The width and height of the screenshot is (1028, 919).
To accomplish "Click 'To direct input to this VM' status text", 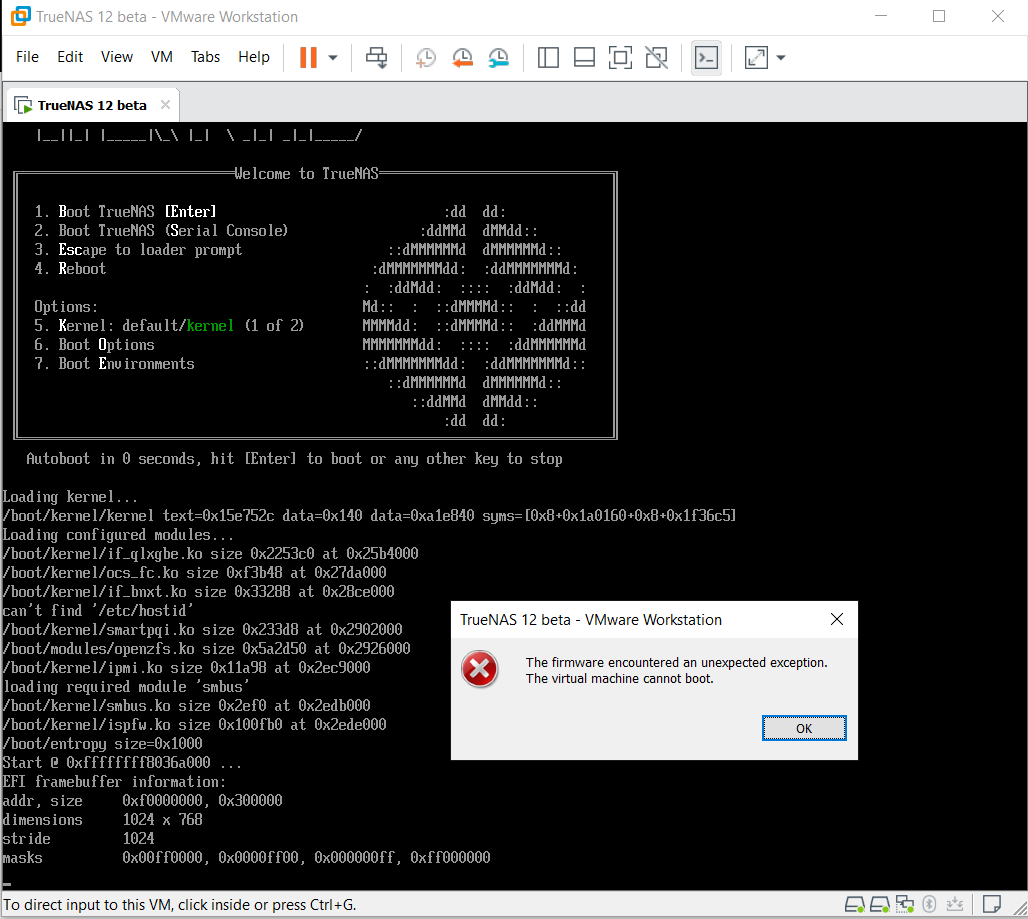I will click(180, 905).
